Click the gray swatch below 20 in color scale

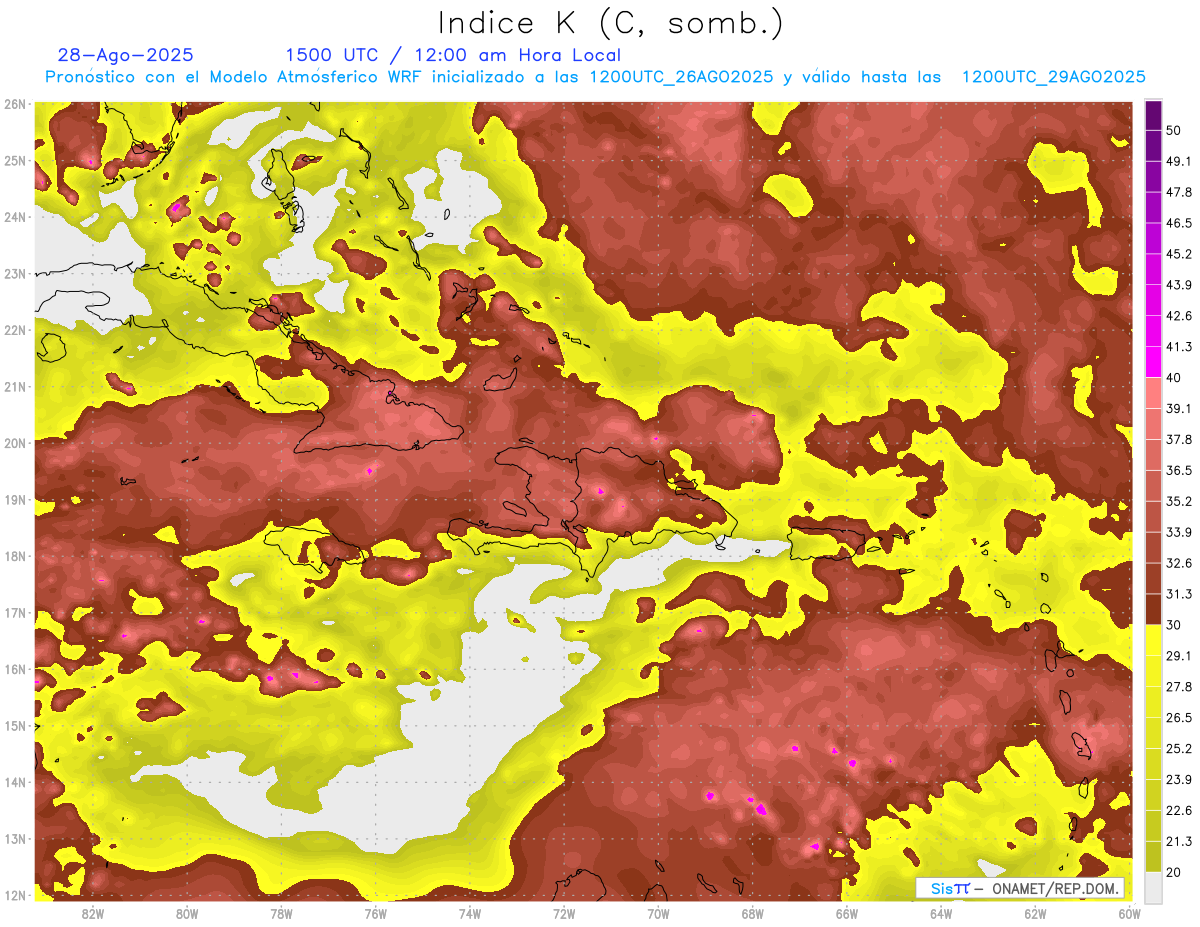(x=1153, y=886)
